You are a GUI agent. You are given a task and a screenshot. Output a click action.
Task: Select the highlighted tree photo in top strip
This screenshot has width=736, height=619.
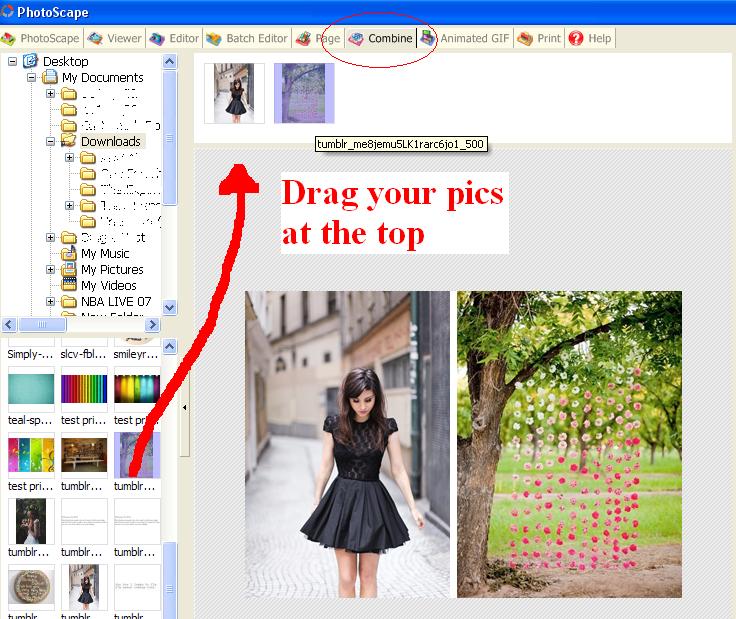click(304, 93)
